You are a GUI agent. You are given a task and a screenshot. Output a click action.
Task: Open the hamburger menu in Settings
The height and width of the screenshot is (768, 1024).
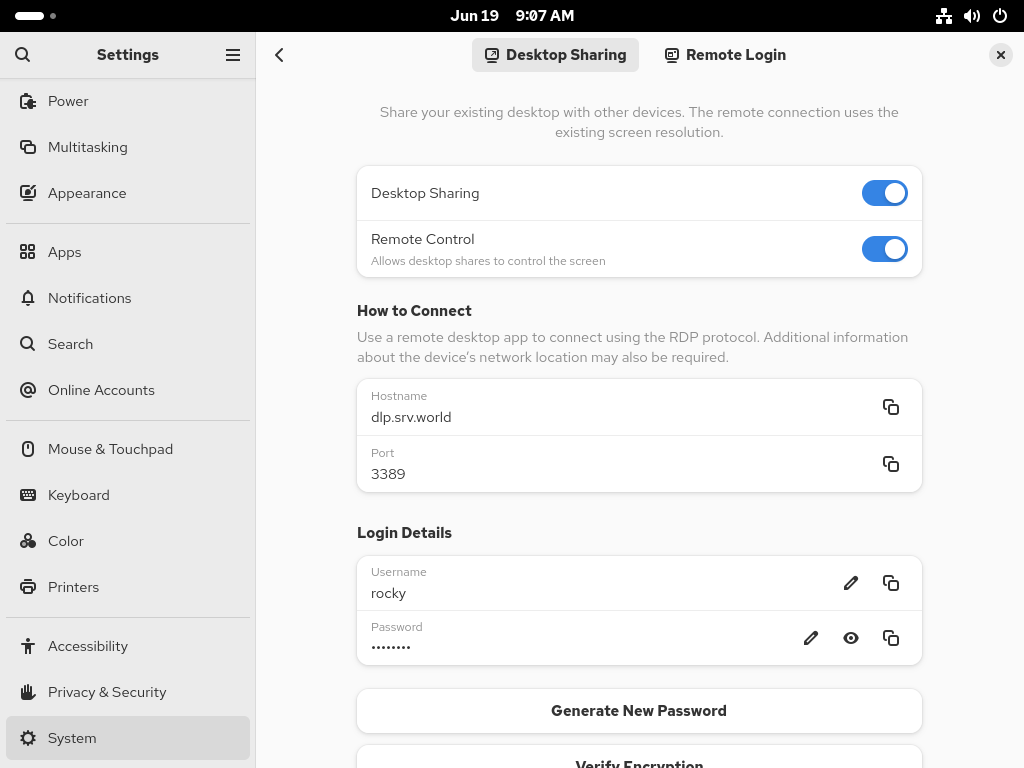232,55
